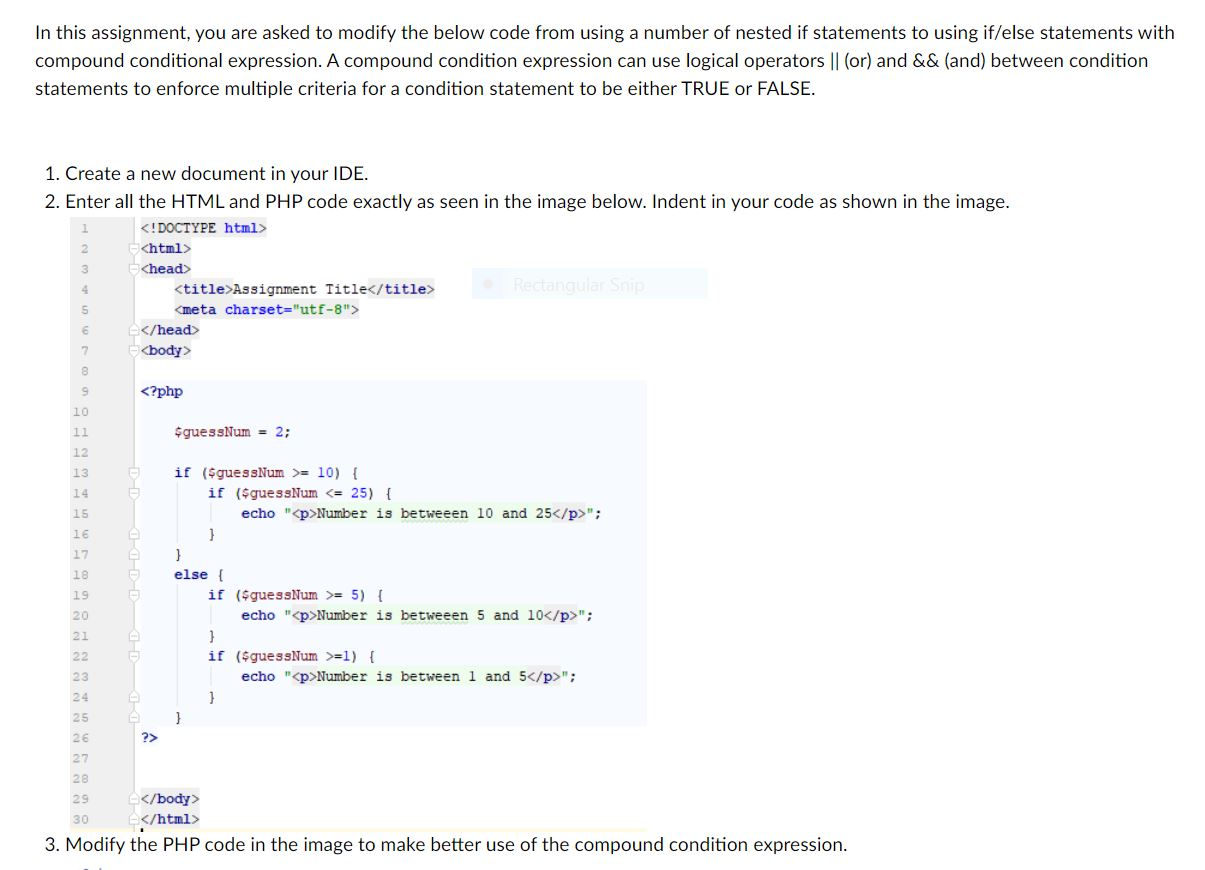Click the red dot icon beside Rectangular Snip

pyautogui.click(x=487, y=283)
